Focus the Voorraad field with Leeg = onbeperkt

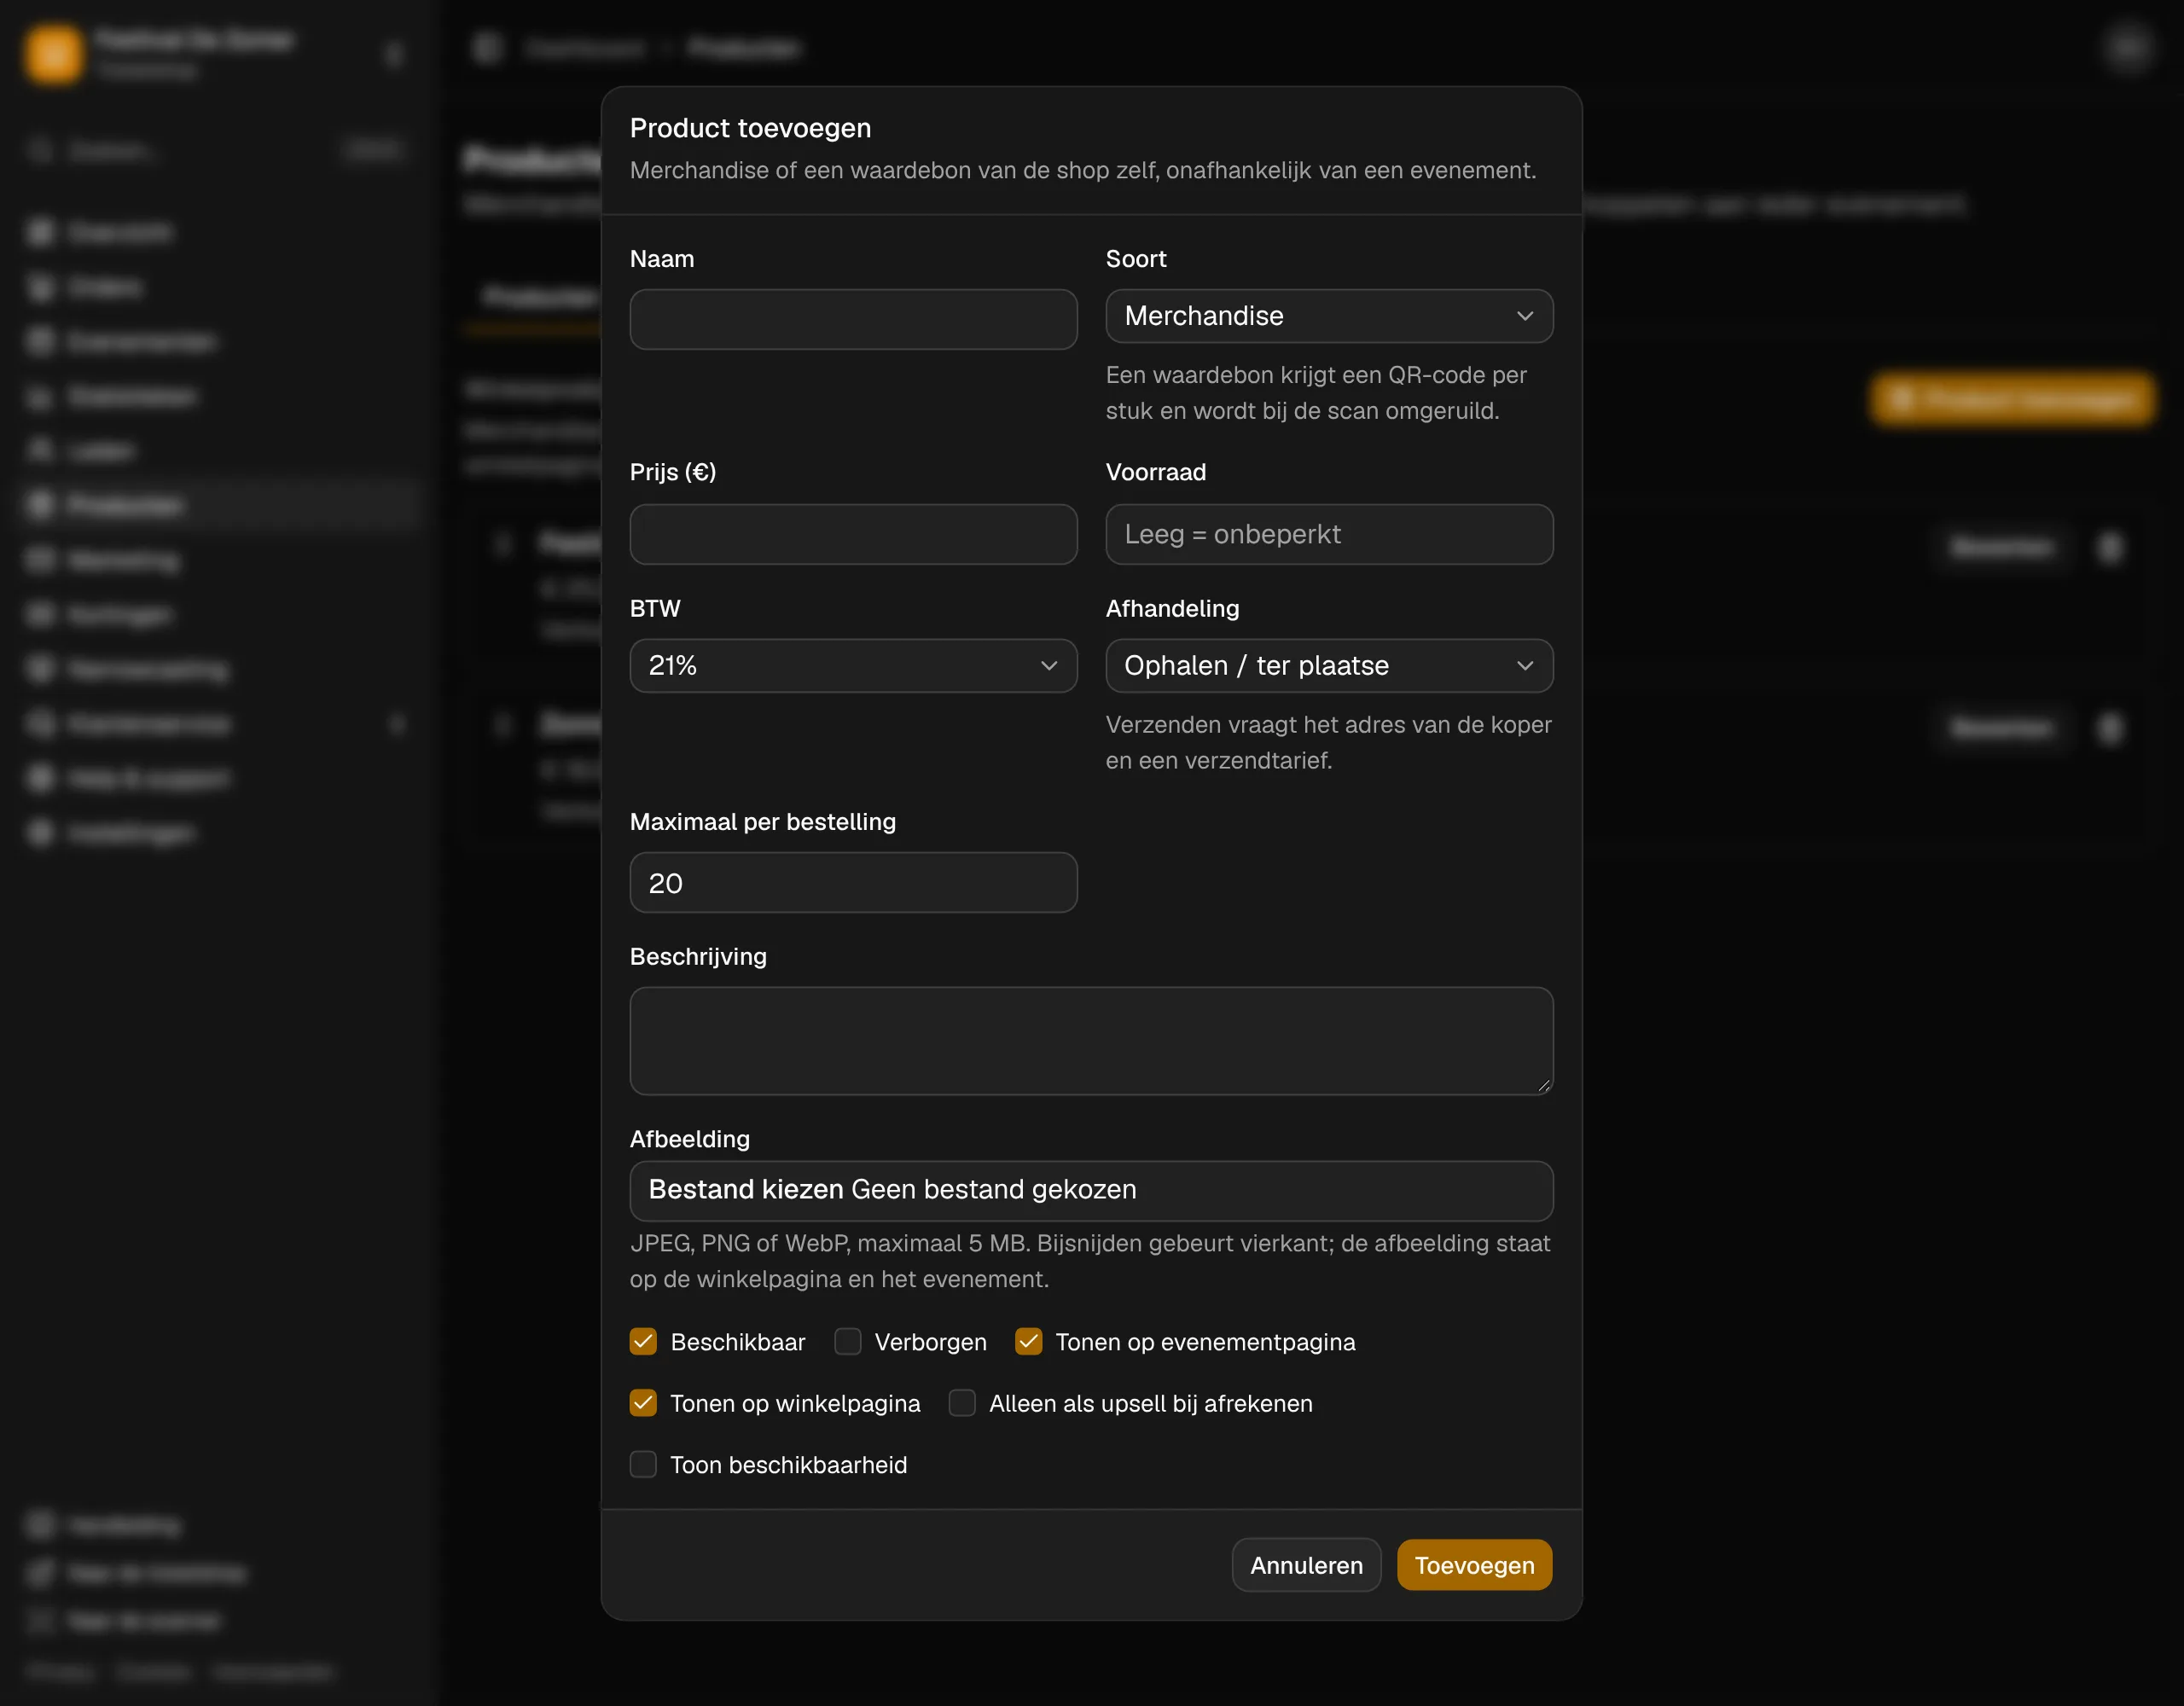1329,534
